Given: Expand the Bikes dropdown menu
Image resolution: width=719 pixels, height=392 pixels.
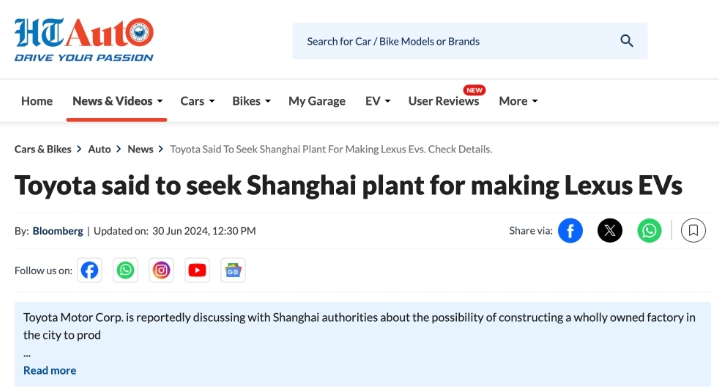Looking at the screenshot, I should click(251, 101).
